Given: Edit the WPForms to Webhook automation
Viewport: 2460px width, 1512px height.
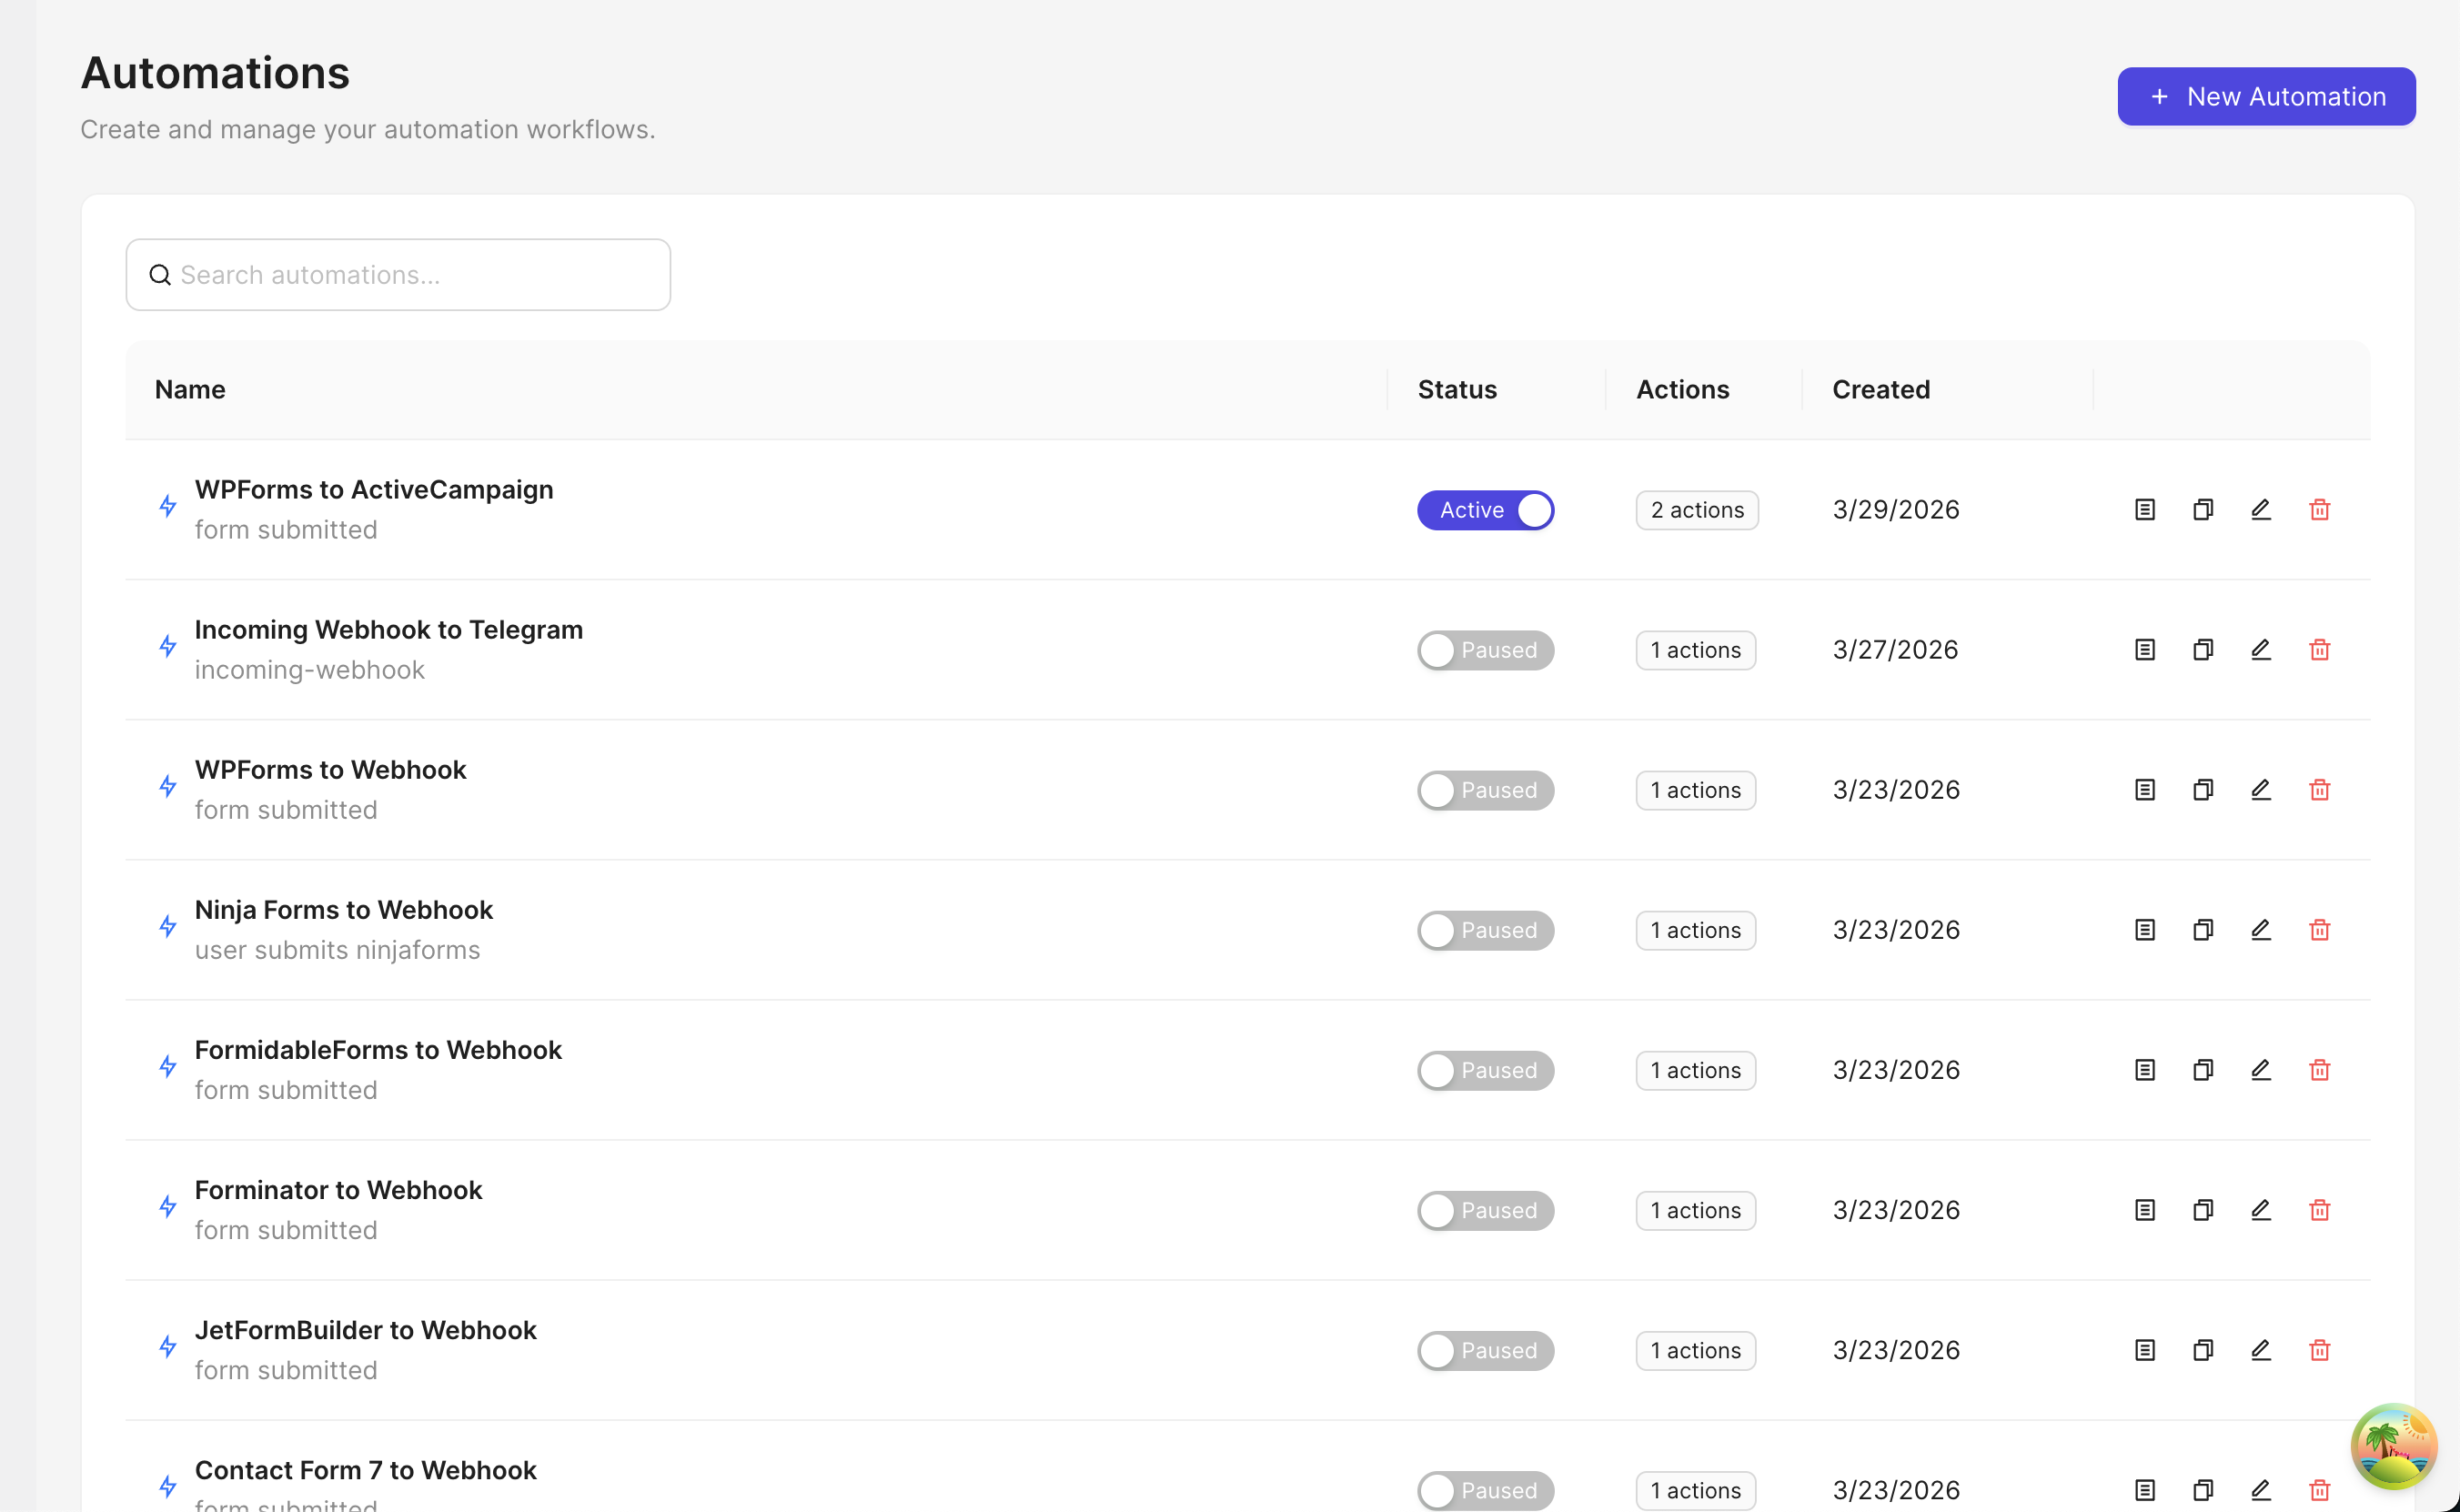Looking at the screenshot, I should pos(2261,789).
